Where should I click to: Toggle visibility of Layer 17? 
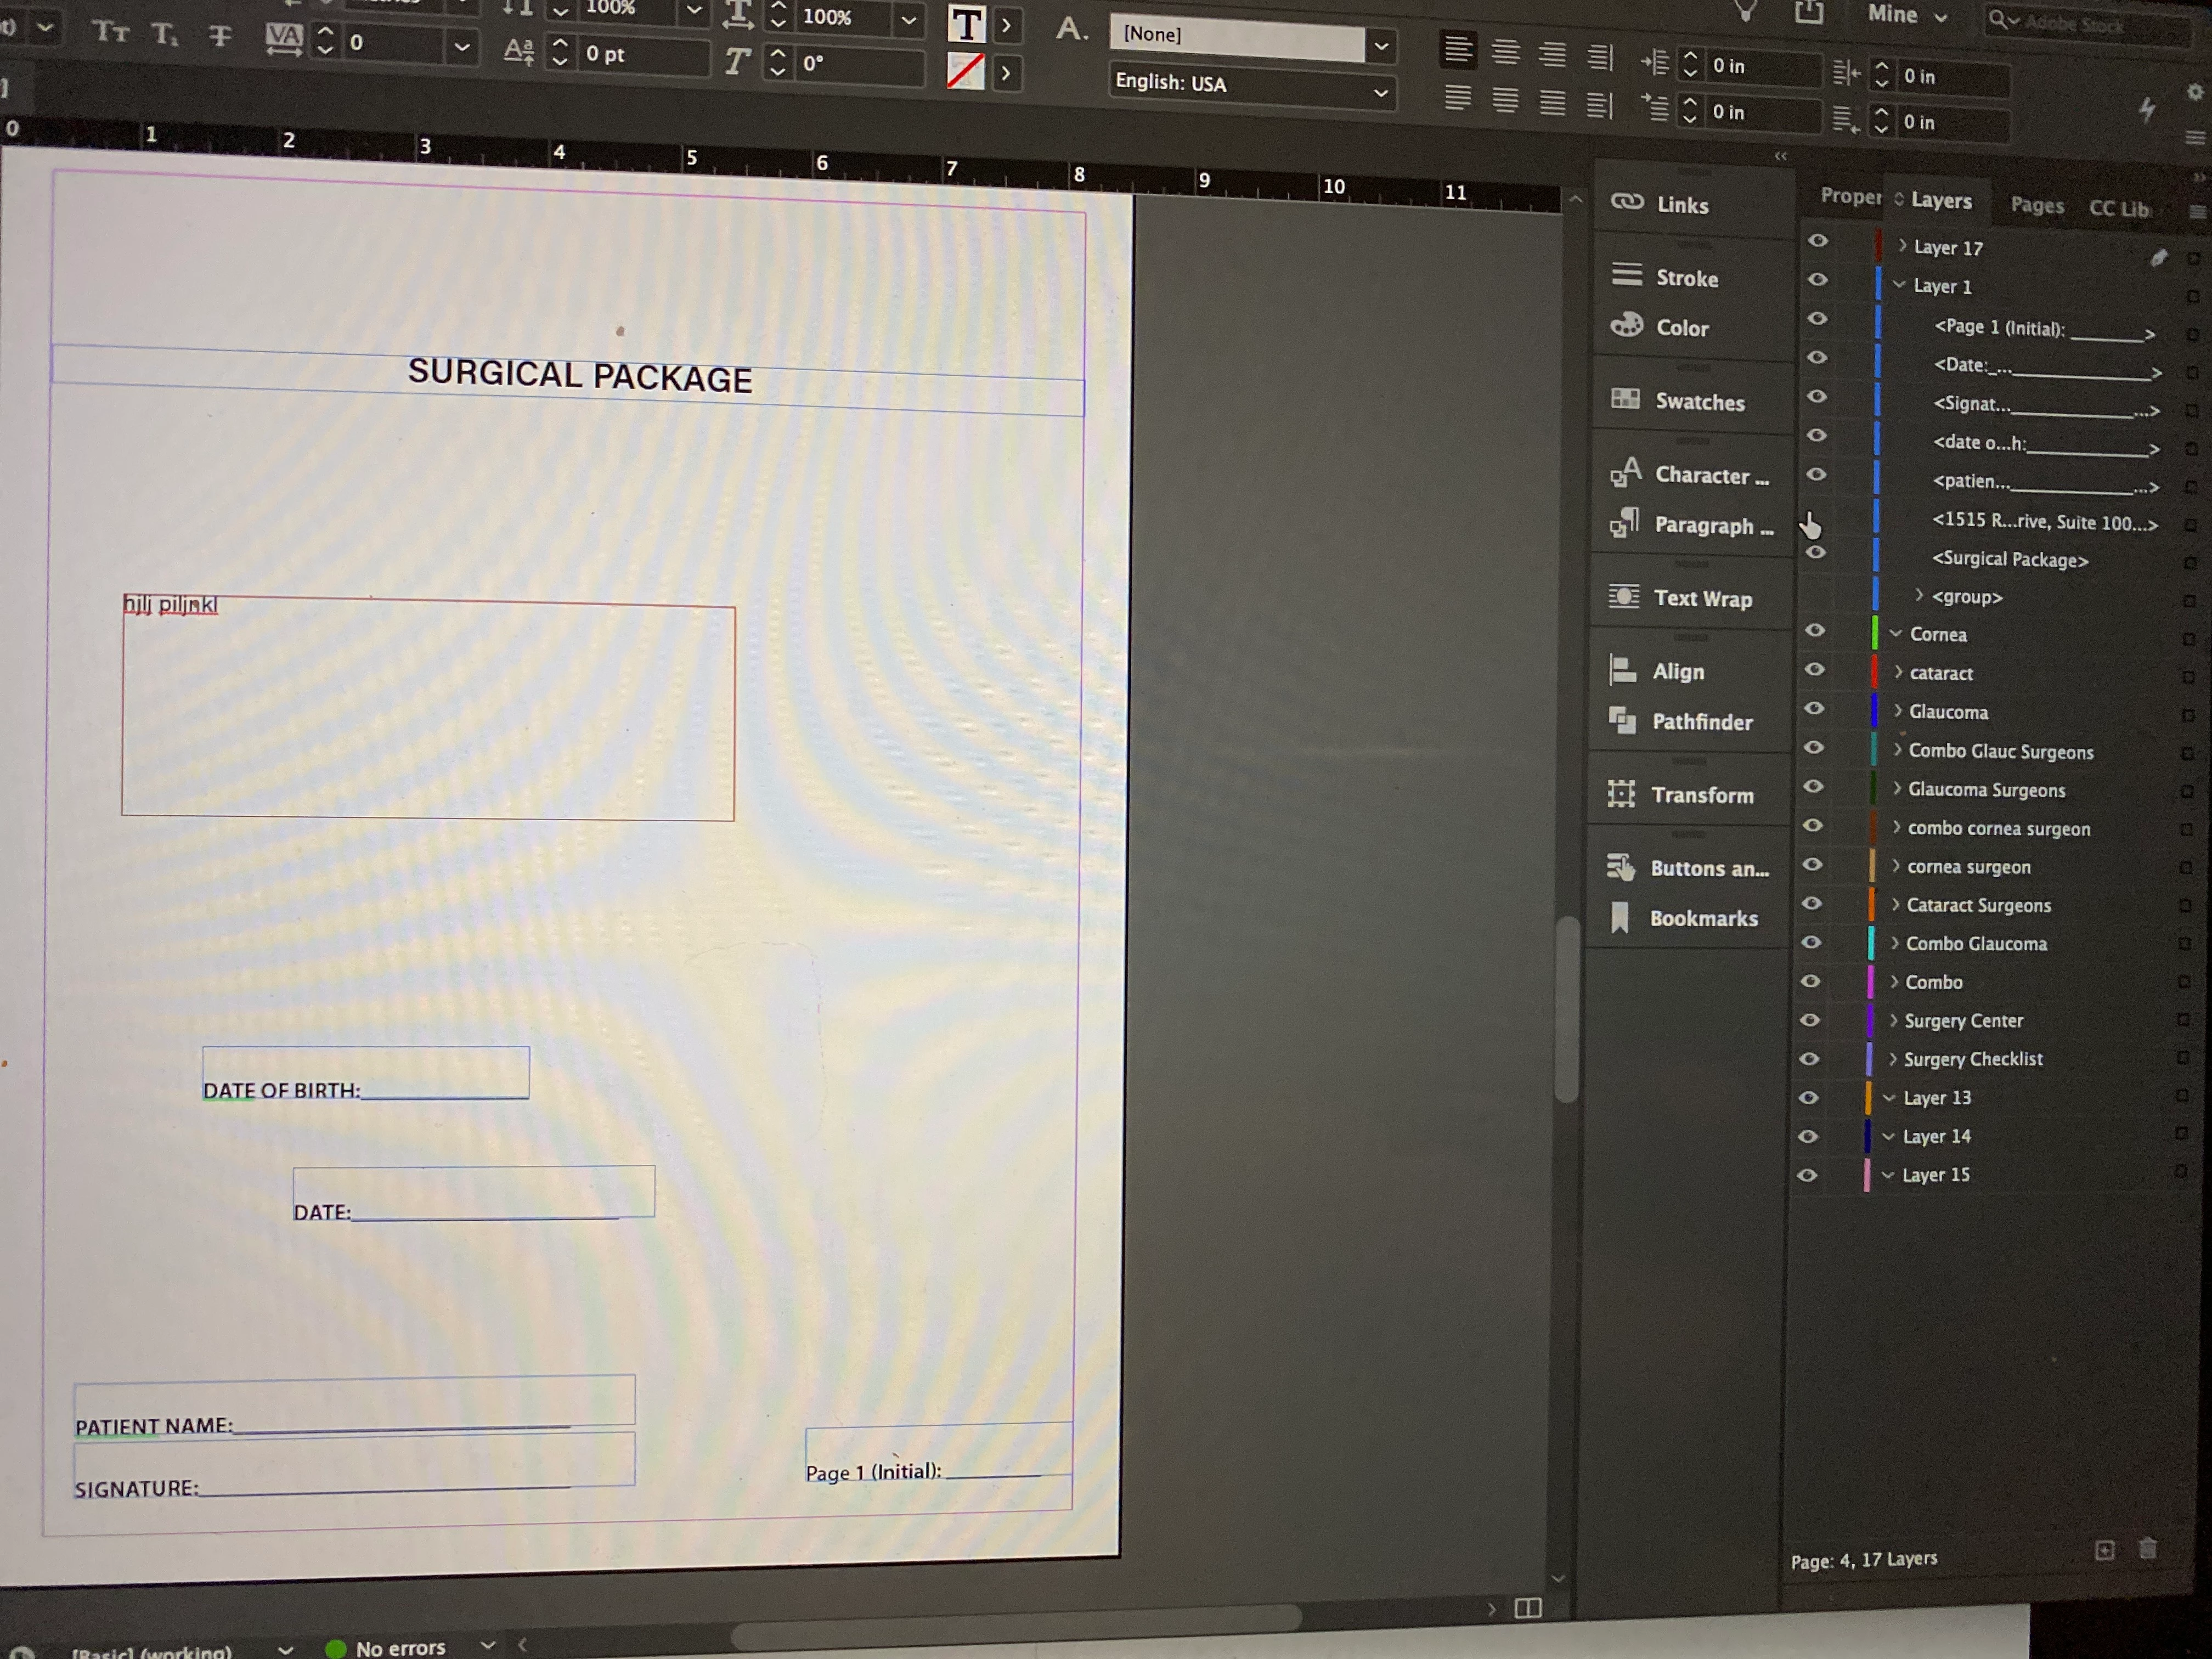pyautogui.click(x=1818, y=241)
